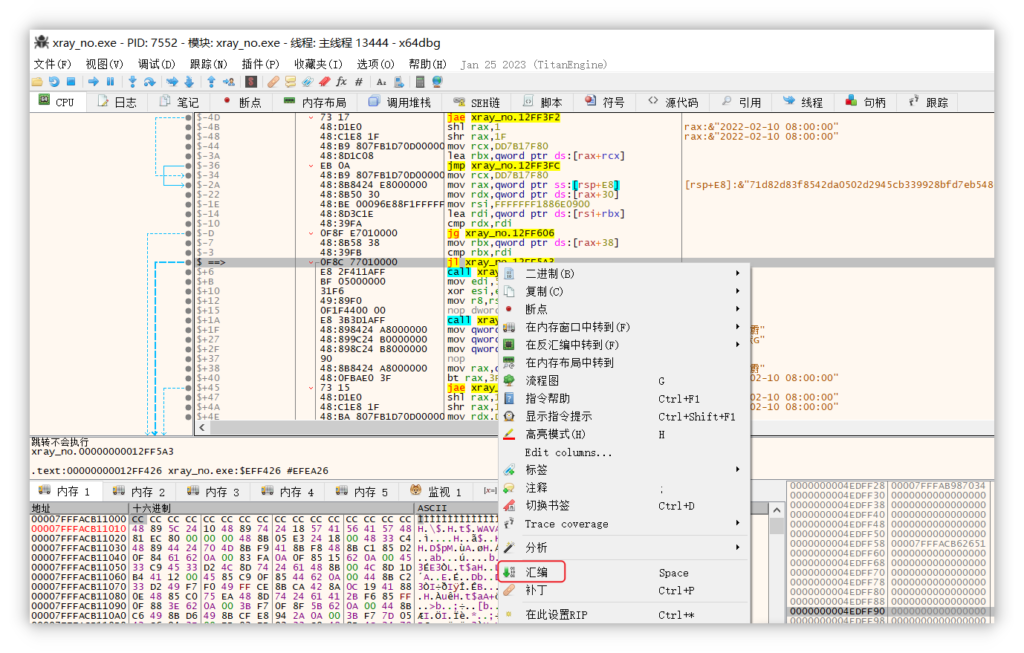Open the 内存 2 dump tab

[139, 491]
